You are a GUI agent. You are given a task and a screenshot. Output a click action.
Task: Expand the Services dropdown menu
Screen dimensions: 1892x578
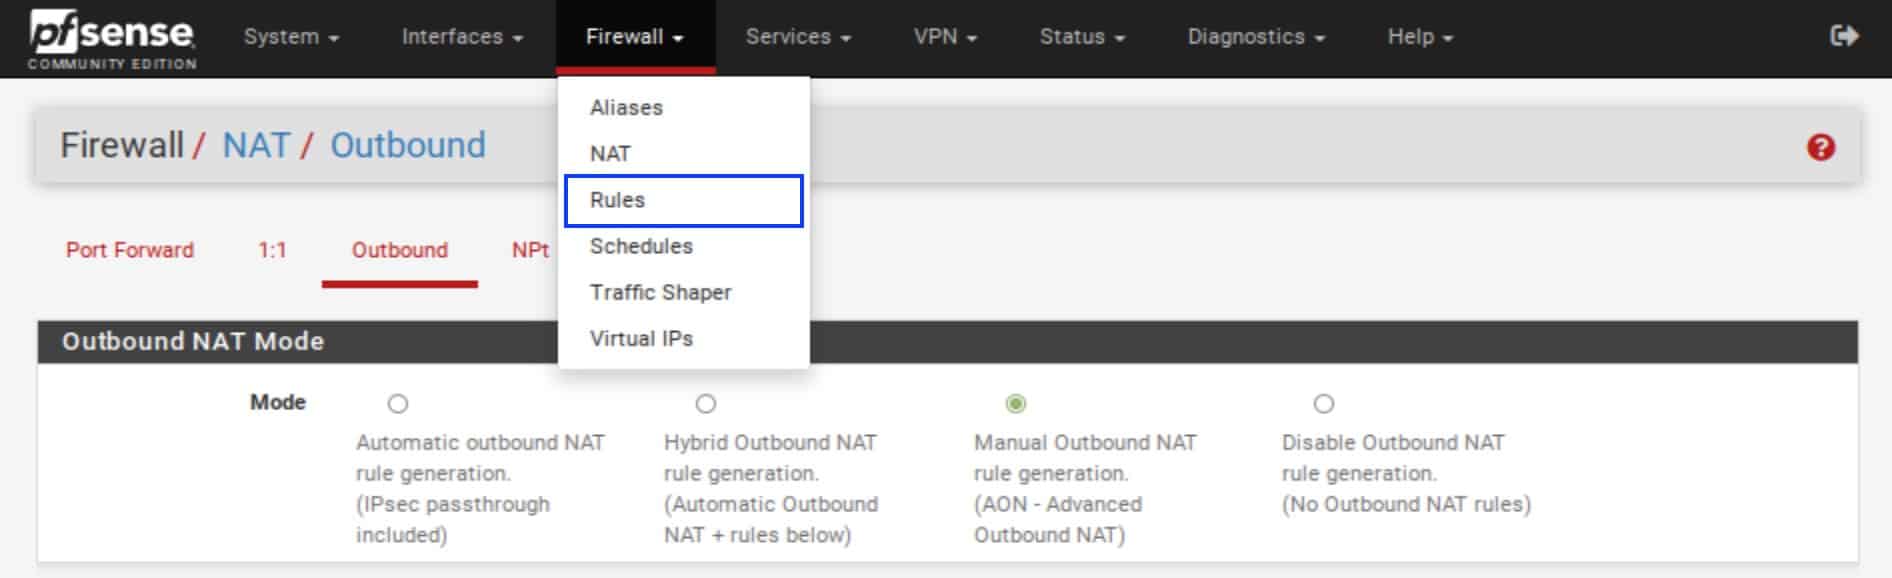[798, 37]
